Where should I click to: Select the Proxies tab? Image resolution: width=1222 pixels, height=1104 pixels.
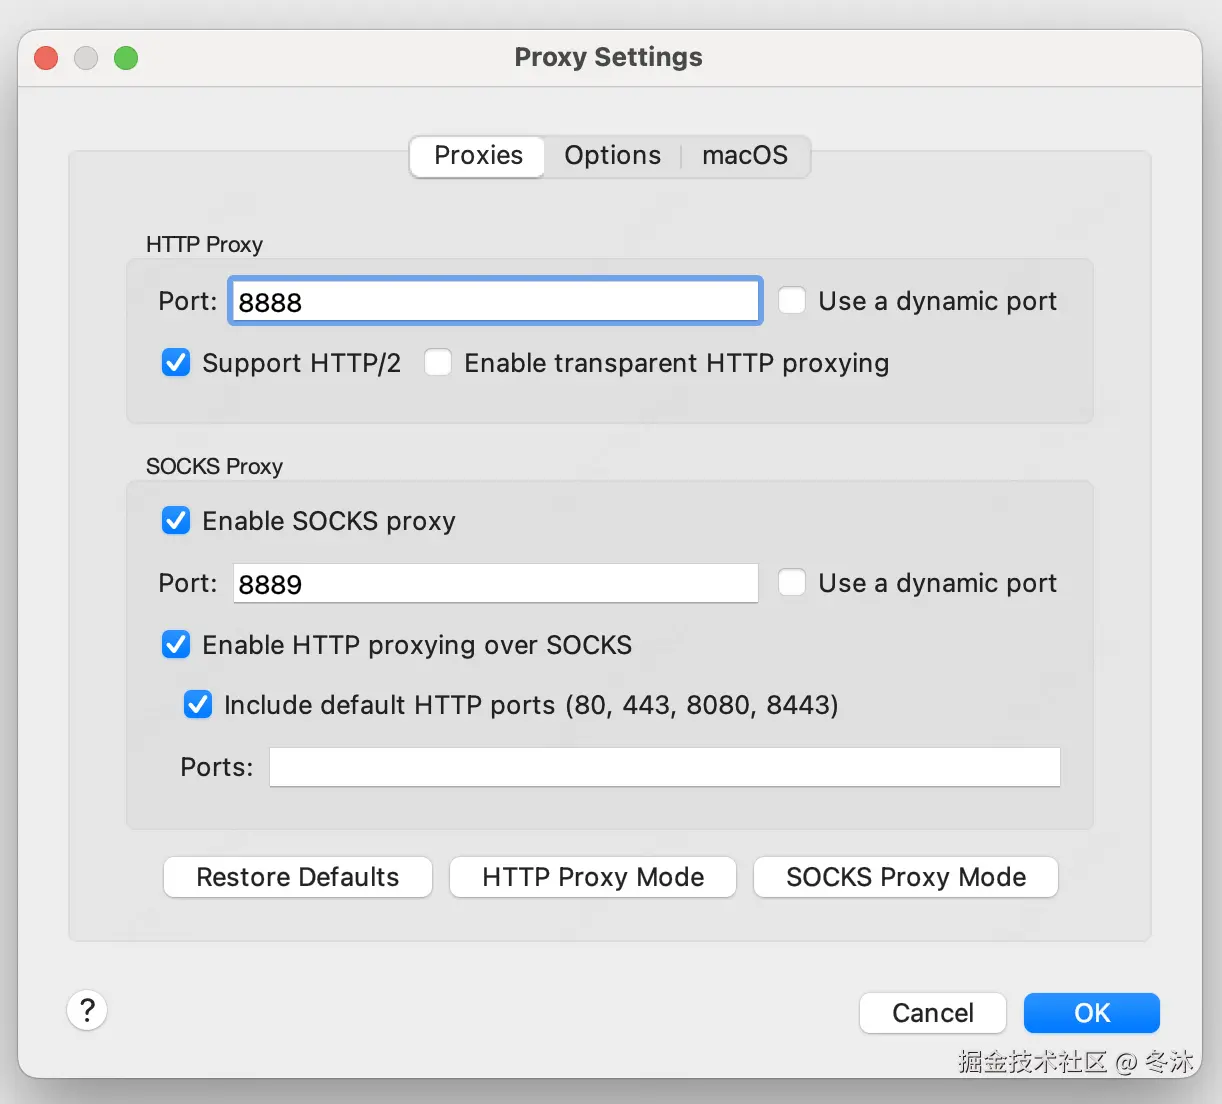478,156
